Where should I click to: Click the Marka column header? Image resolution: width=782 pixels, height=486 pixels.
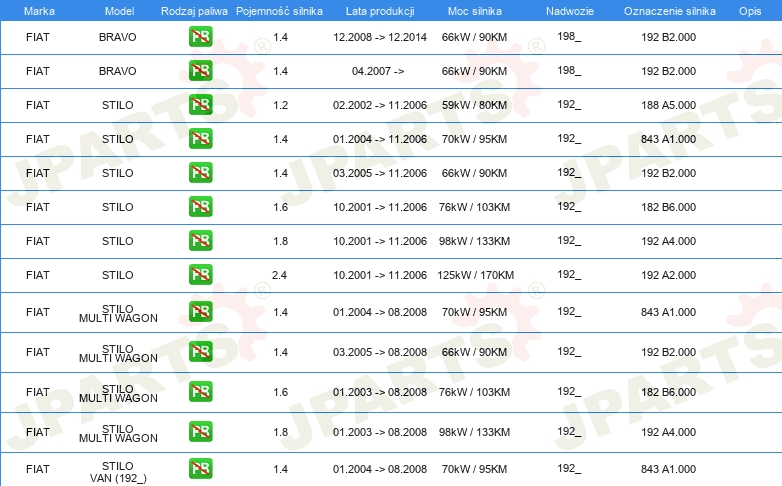39,11
